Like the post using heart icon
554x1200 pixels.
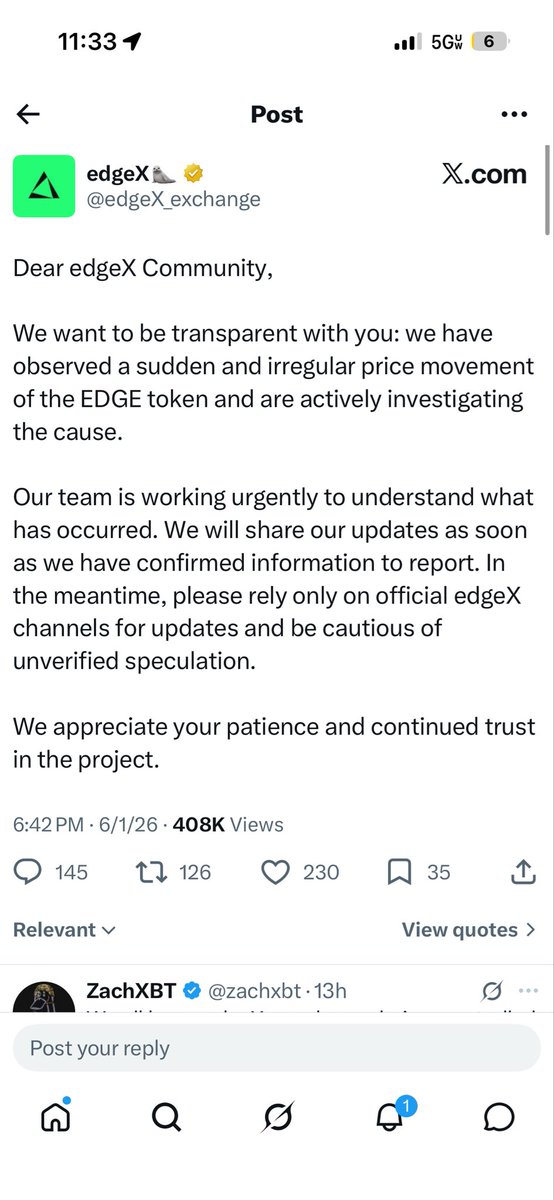pos(275,873)
